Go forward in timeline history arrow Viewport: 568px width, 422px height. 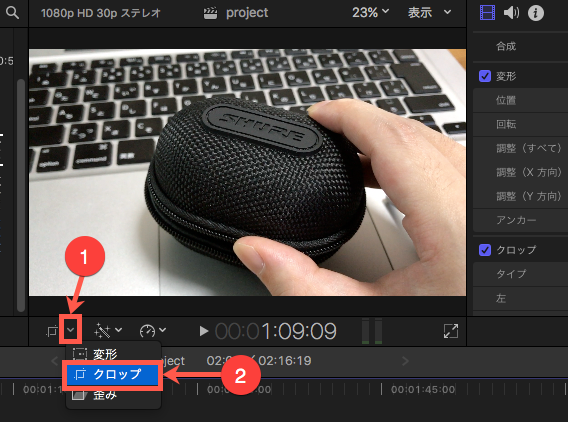tap(405, 361)
